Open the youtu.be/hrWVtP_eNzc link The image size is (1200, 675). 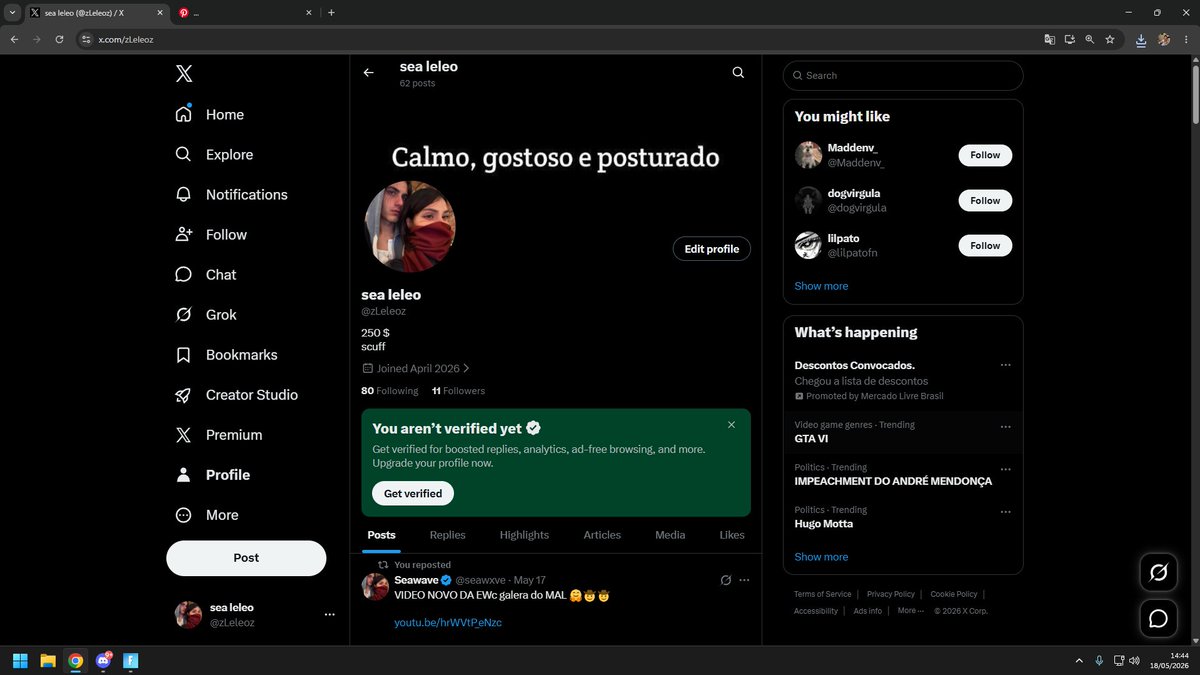(x=448, y=623)
